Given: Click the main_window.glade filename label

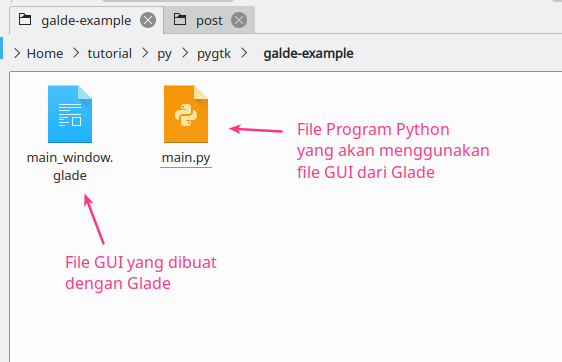Looking at the screenshot, I should click(70, 167).
